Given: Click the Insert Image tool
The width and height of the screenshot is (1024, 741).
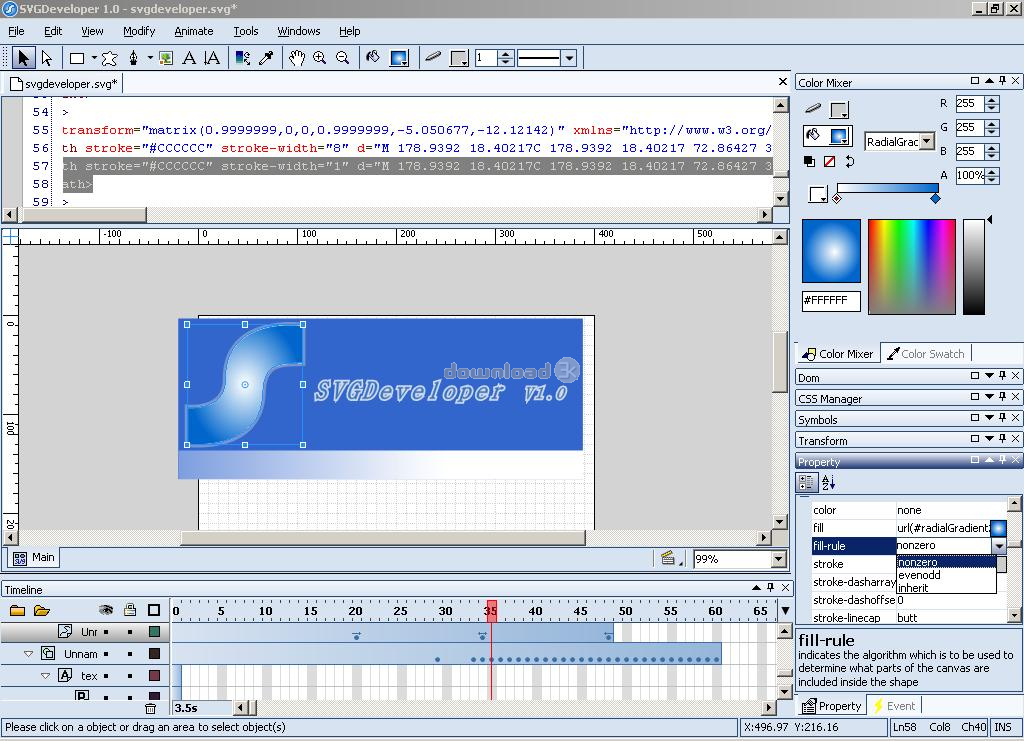Looking at the screenshot, I should [166, 58].
